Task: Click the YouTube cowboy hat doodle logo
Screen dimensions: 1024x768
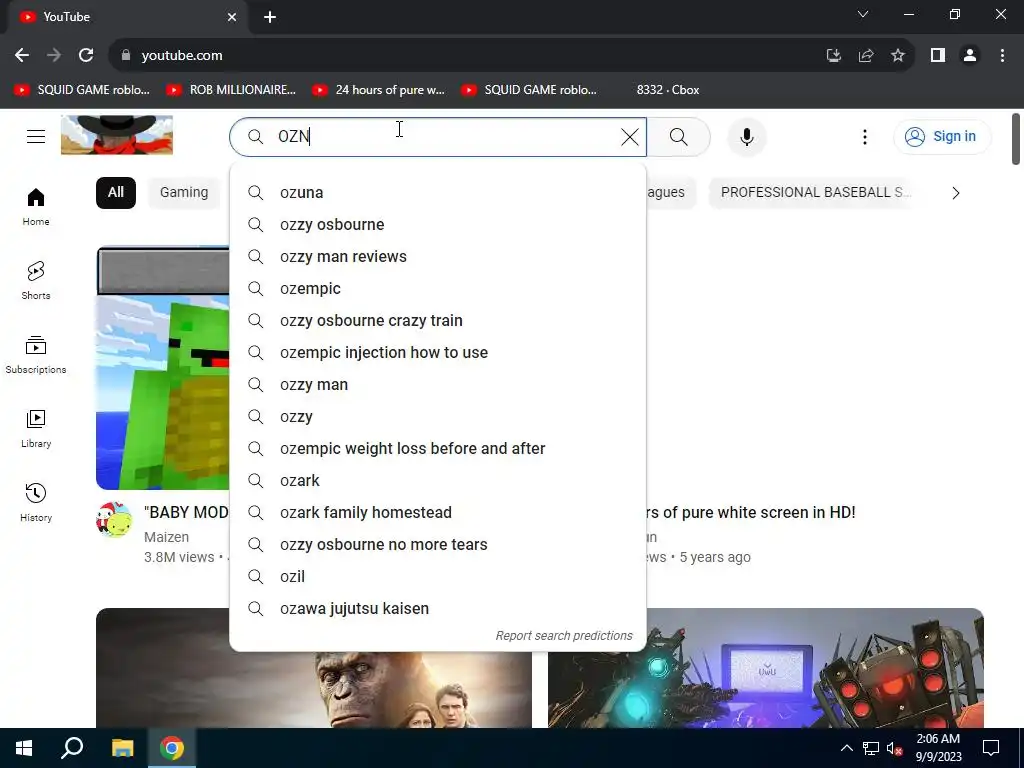Action: [117, 135]
